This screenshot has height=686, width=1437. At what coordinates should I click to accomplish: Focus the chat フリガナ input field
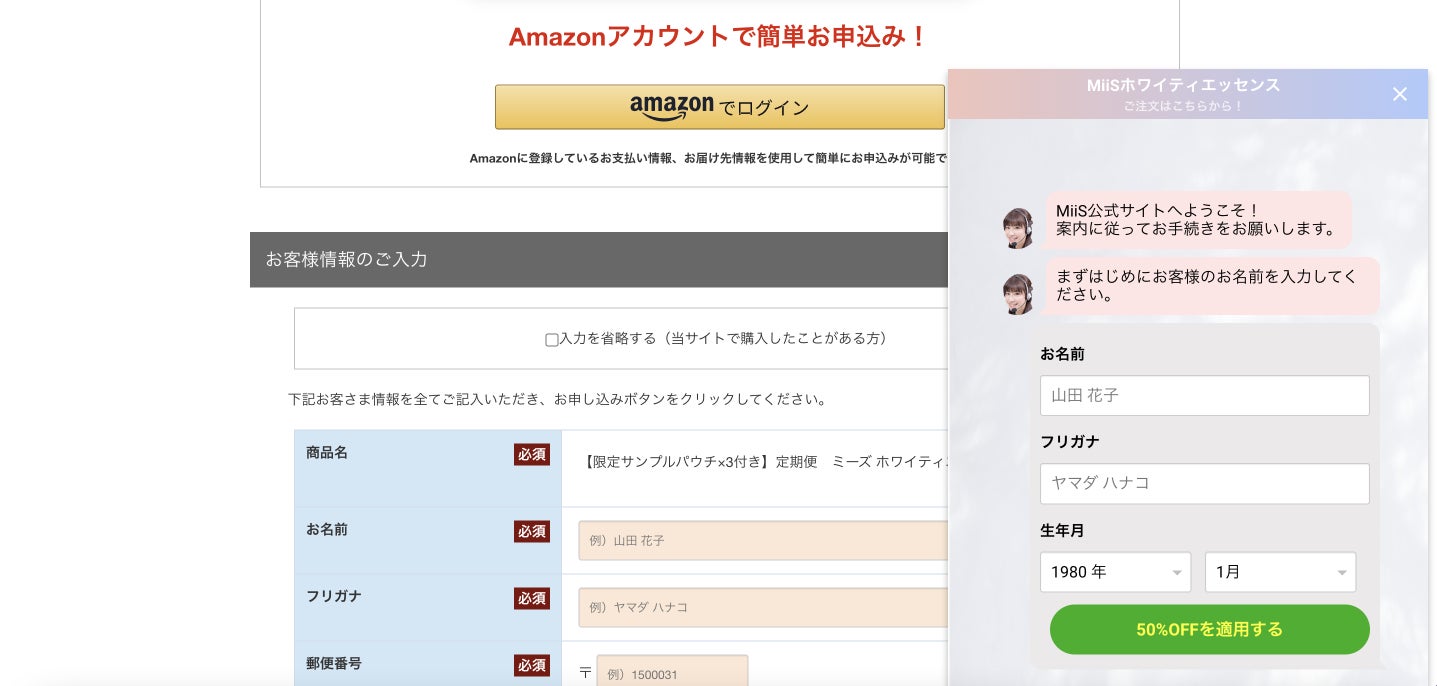(x=1204, y=483)
